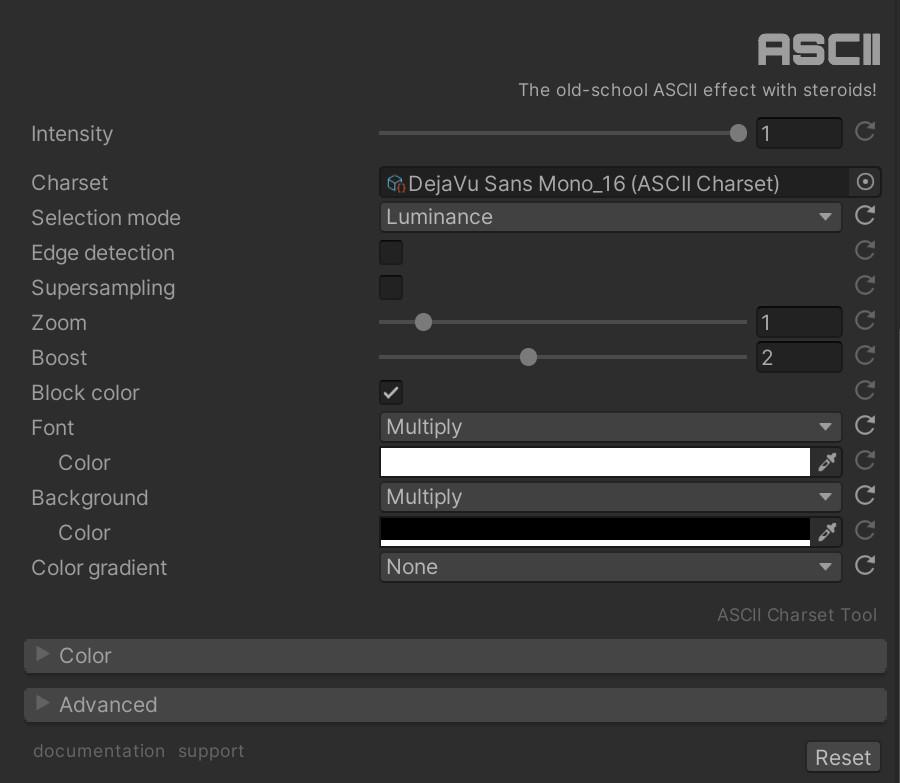900x783 pixels.
Task: Open the Charset object picker
Action: (865, 182)
